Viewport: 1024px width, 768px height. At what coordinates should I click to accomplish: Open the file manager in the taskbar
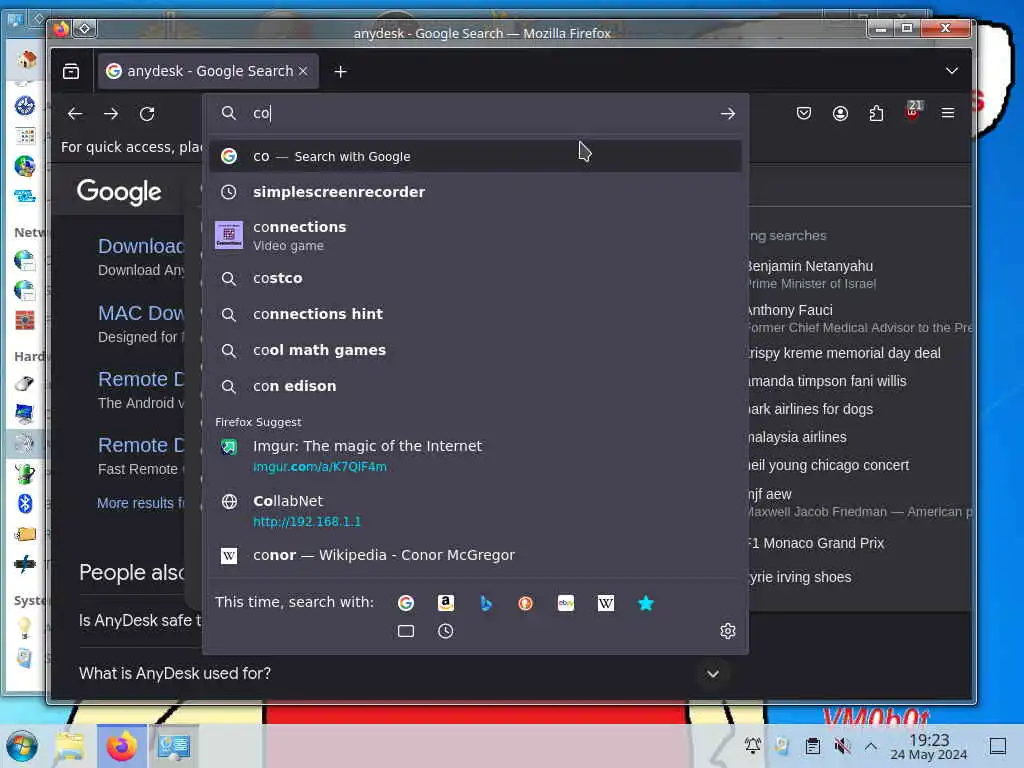[70, 746]
